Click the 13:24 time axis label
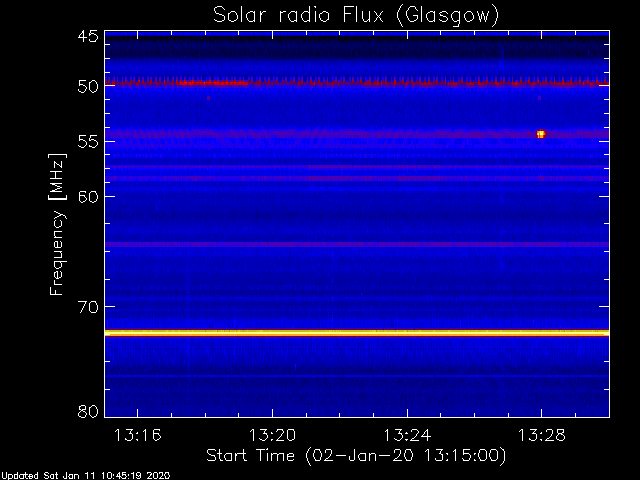The image size is (640, 480). [x=407, y=435]
